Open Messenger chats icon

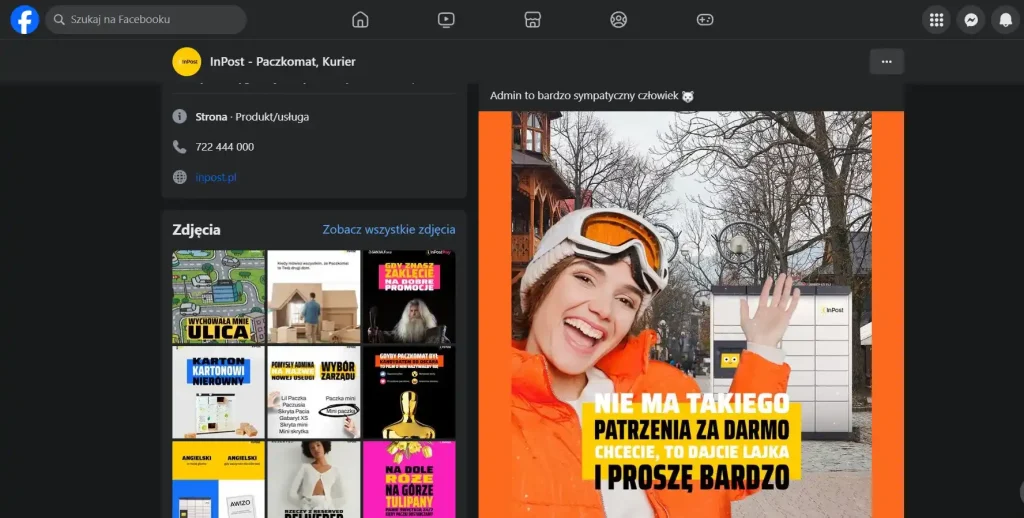pyautogui.click(x=971, y=20)
